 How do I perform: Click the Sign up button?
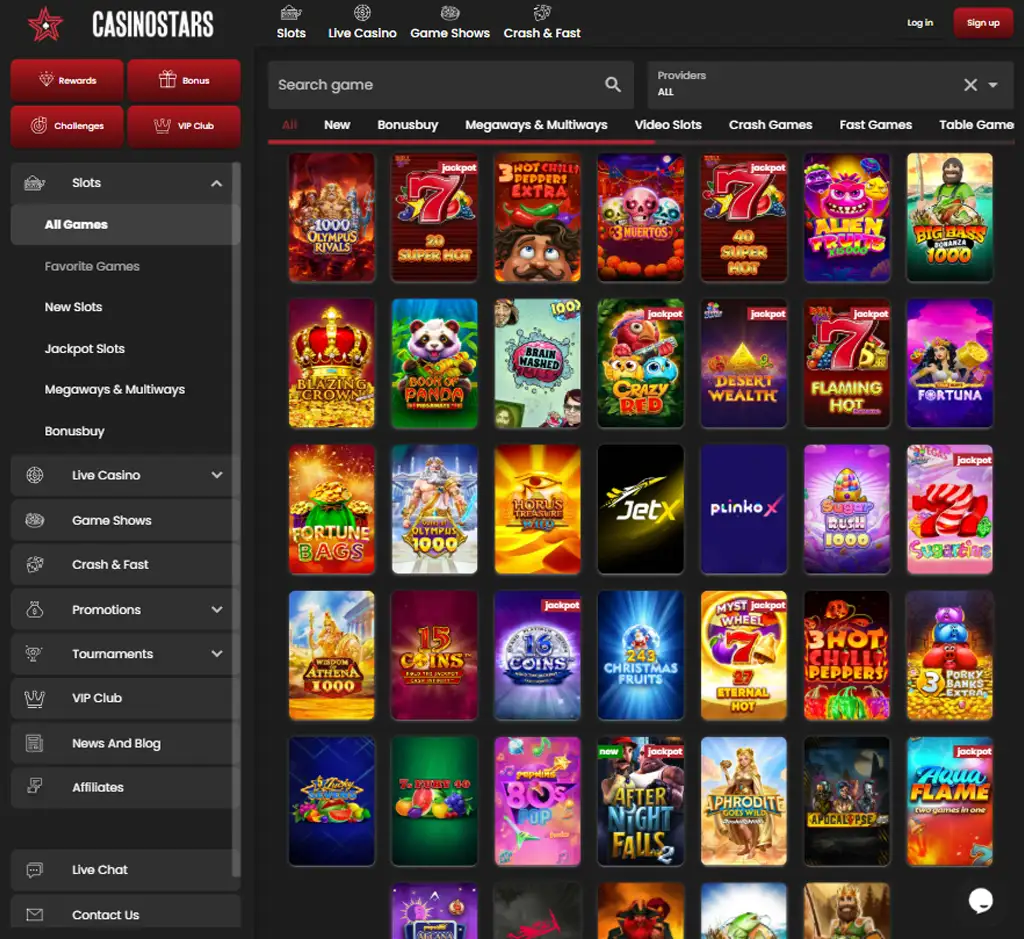coord(982,22)
